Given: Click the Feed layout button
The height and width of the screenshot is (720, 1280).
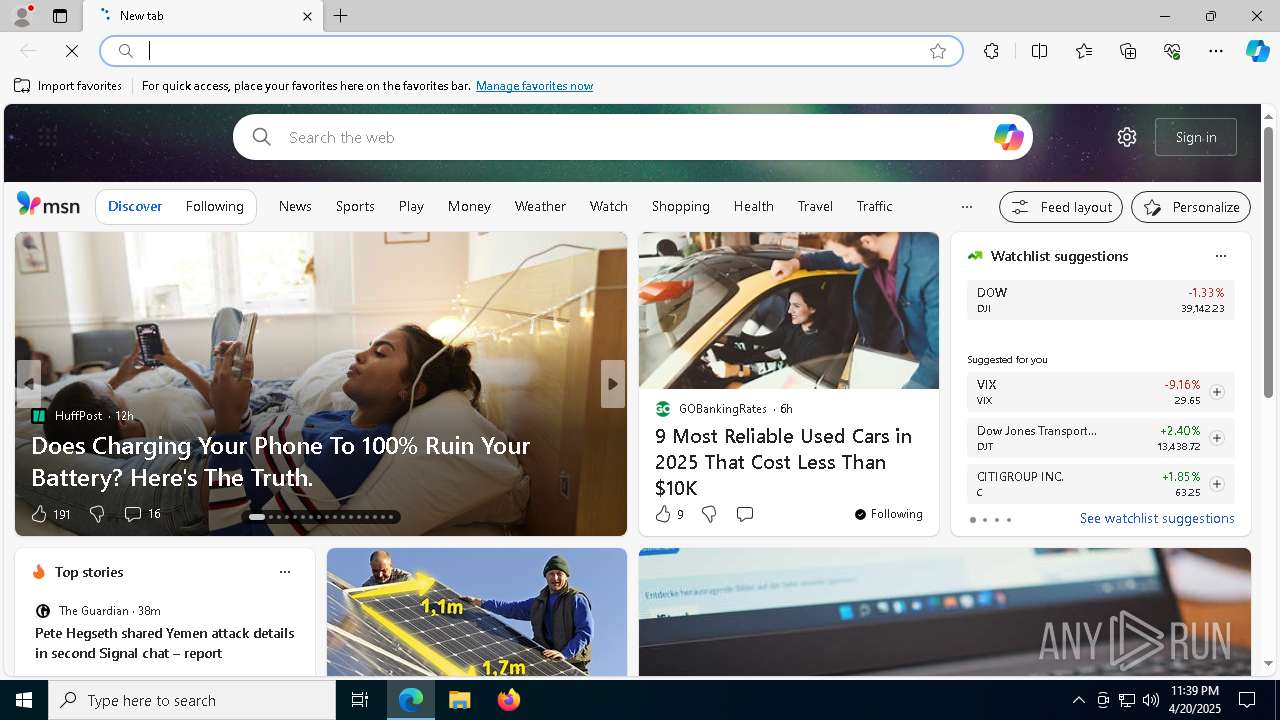Looking at the screenshot, I should [1061, 207].
